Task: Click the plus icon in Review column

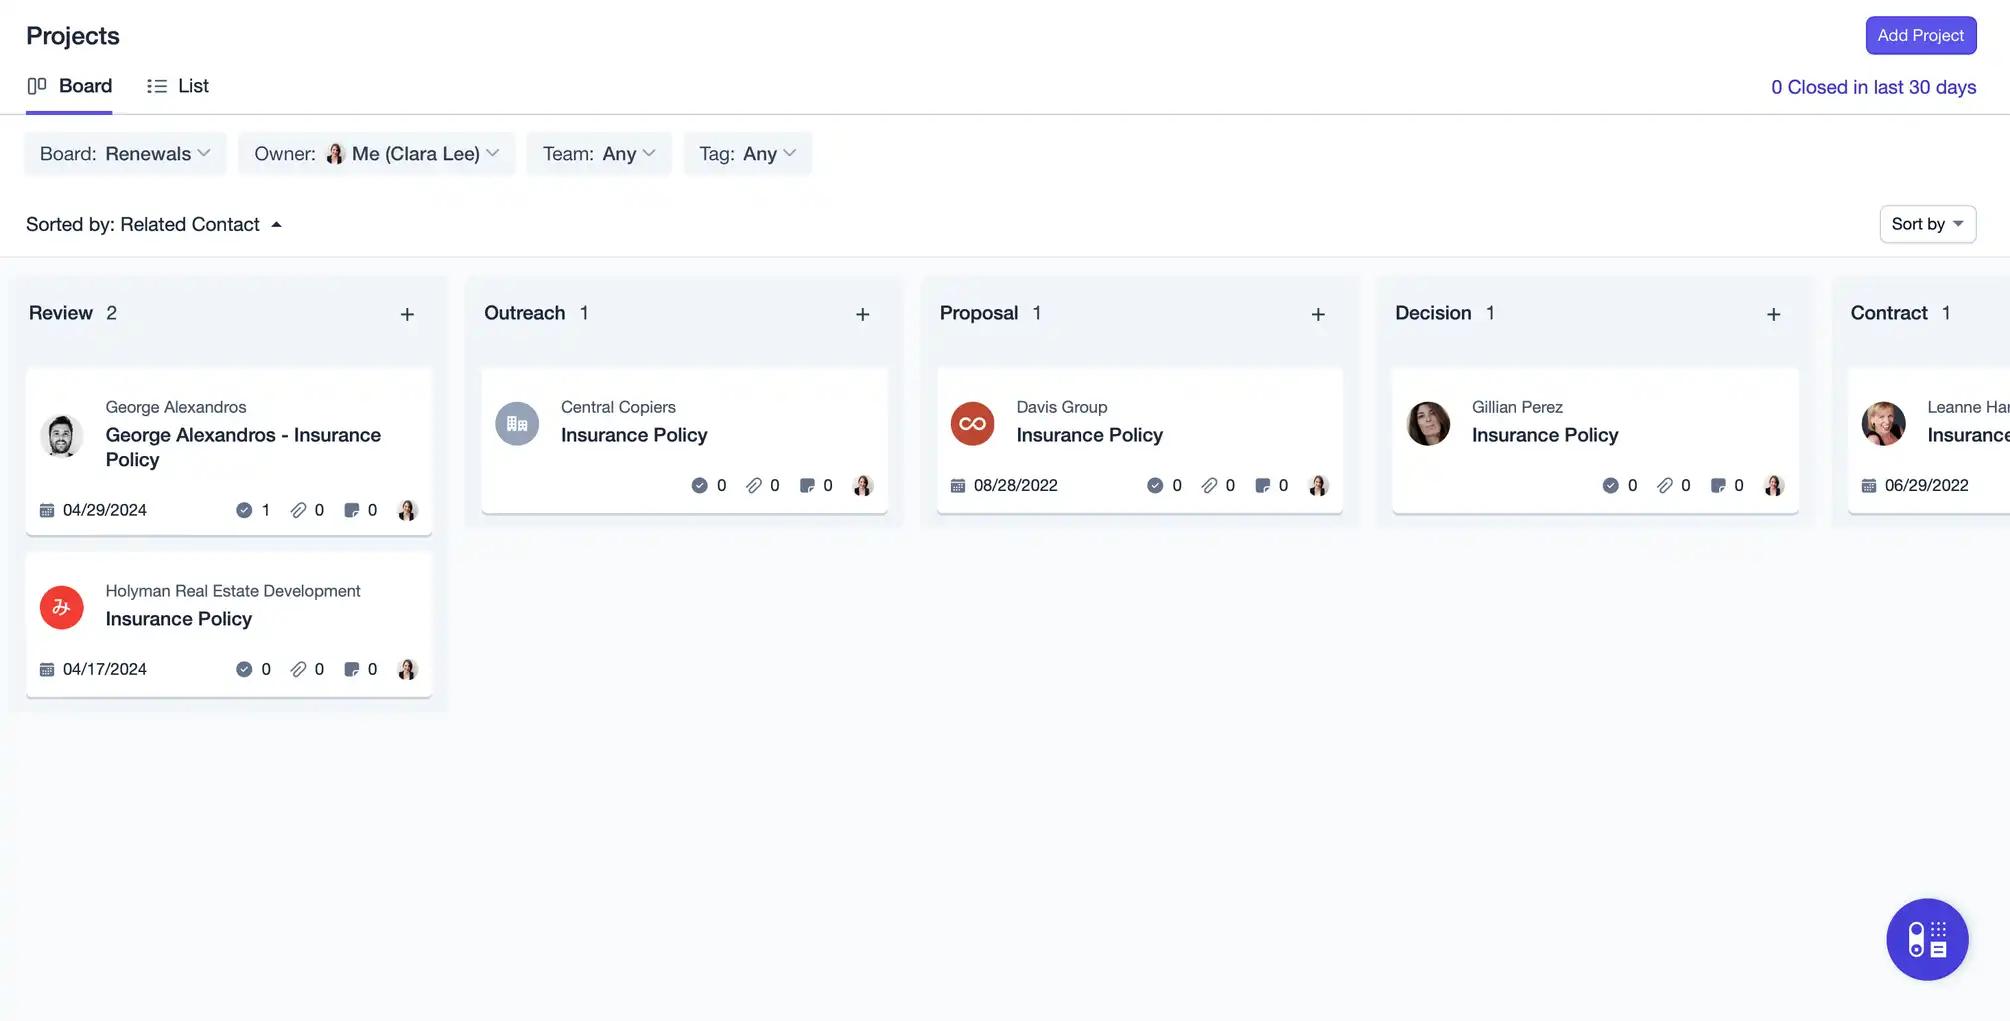Action: tap(407, 314)
